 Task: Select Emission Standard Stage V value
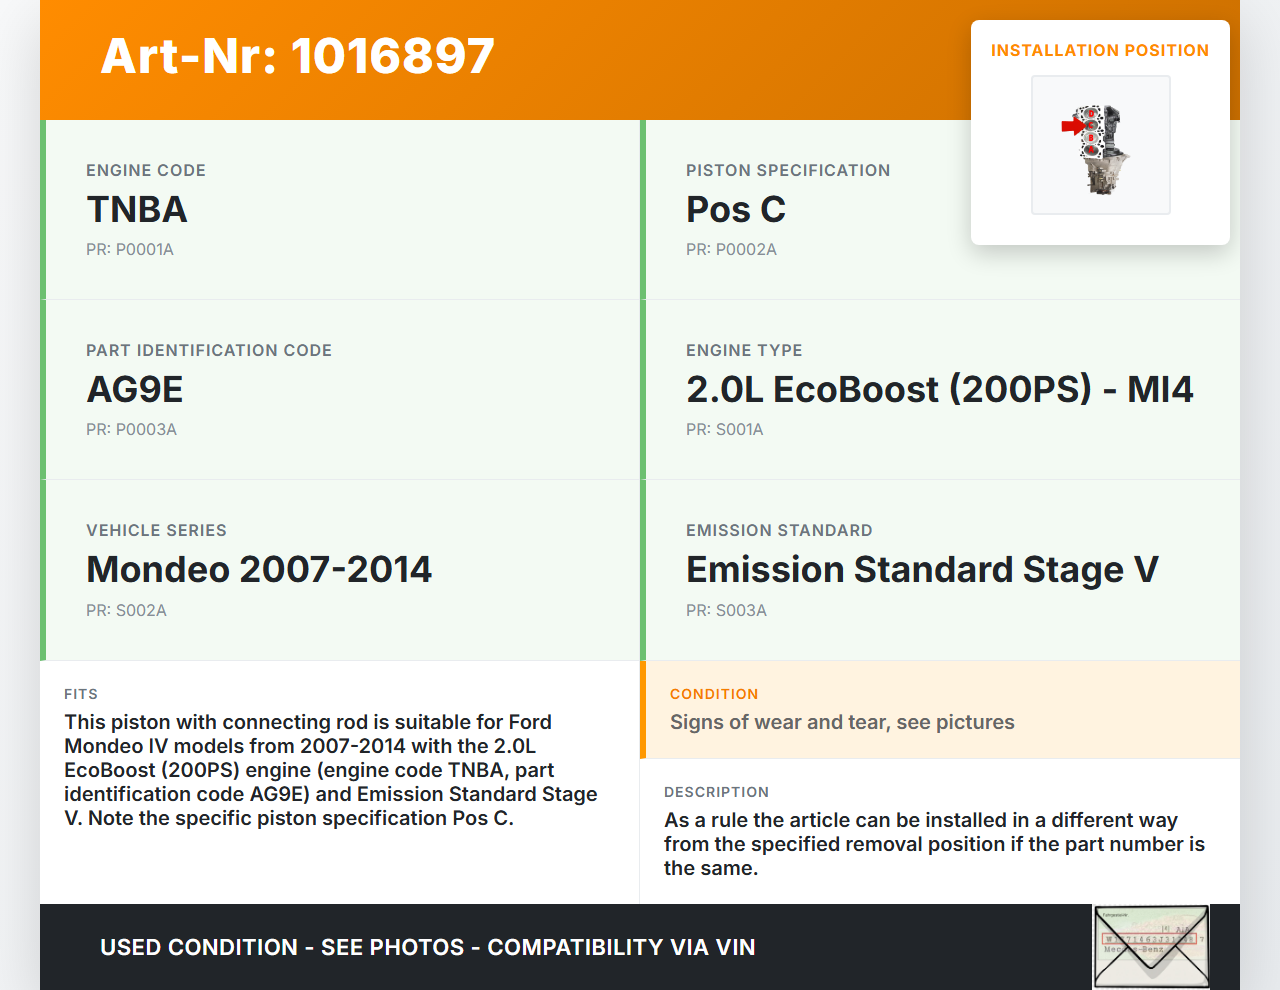(922, 570)
